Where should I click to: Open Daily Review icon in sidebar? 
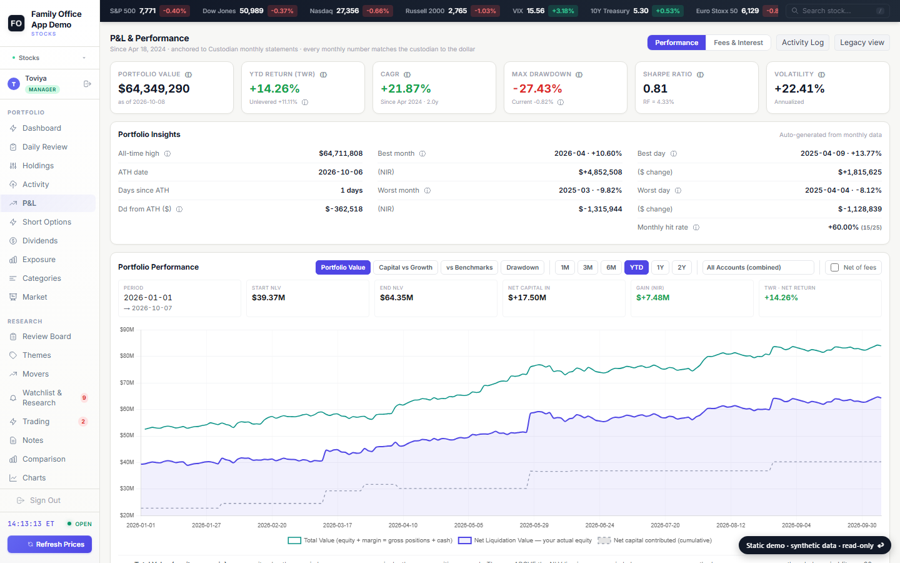(x=13, y=147)
